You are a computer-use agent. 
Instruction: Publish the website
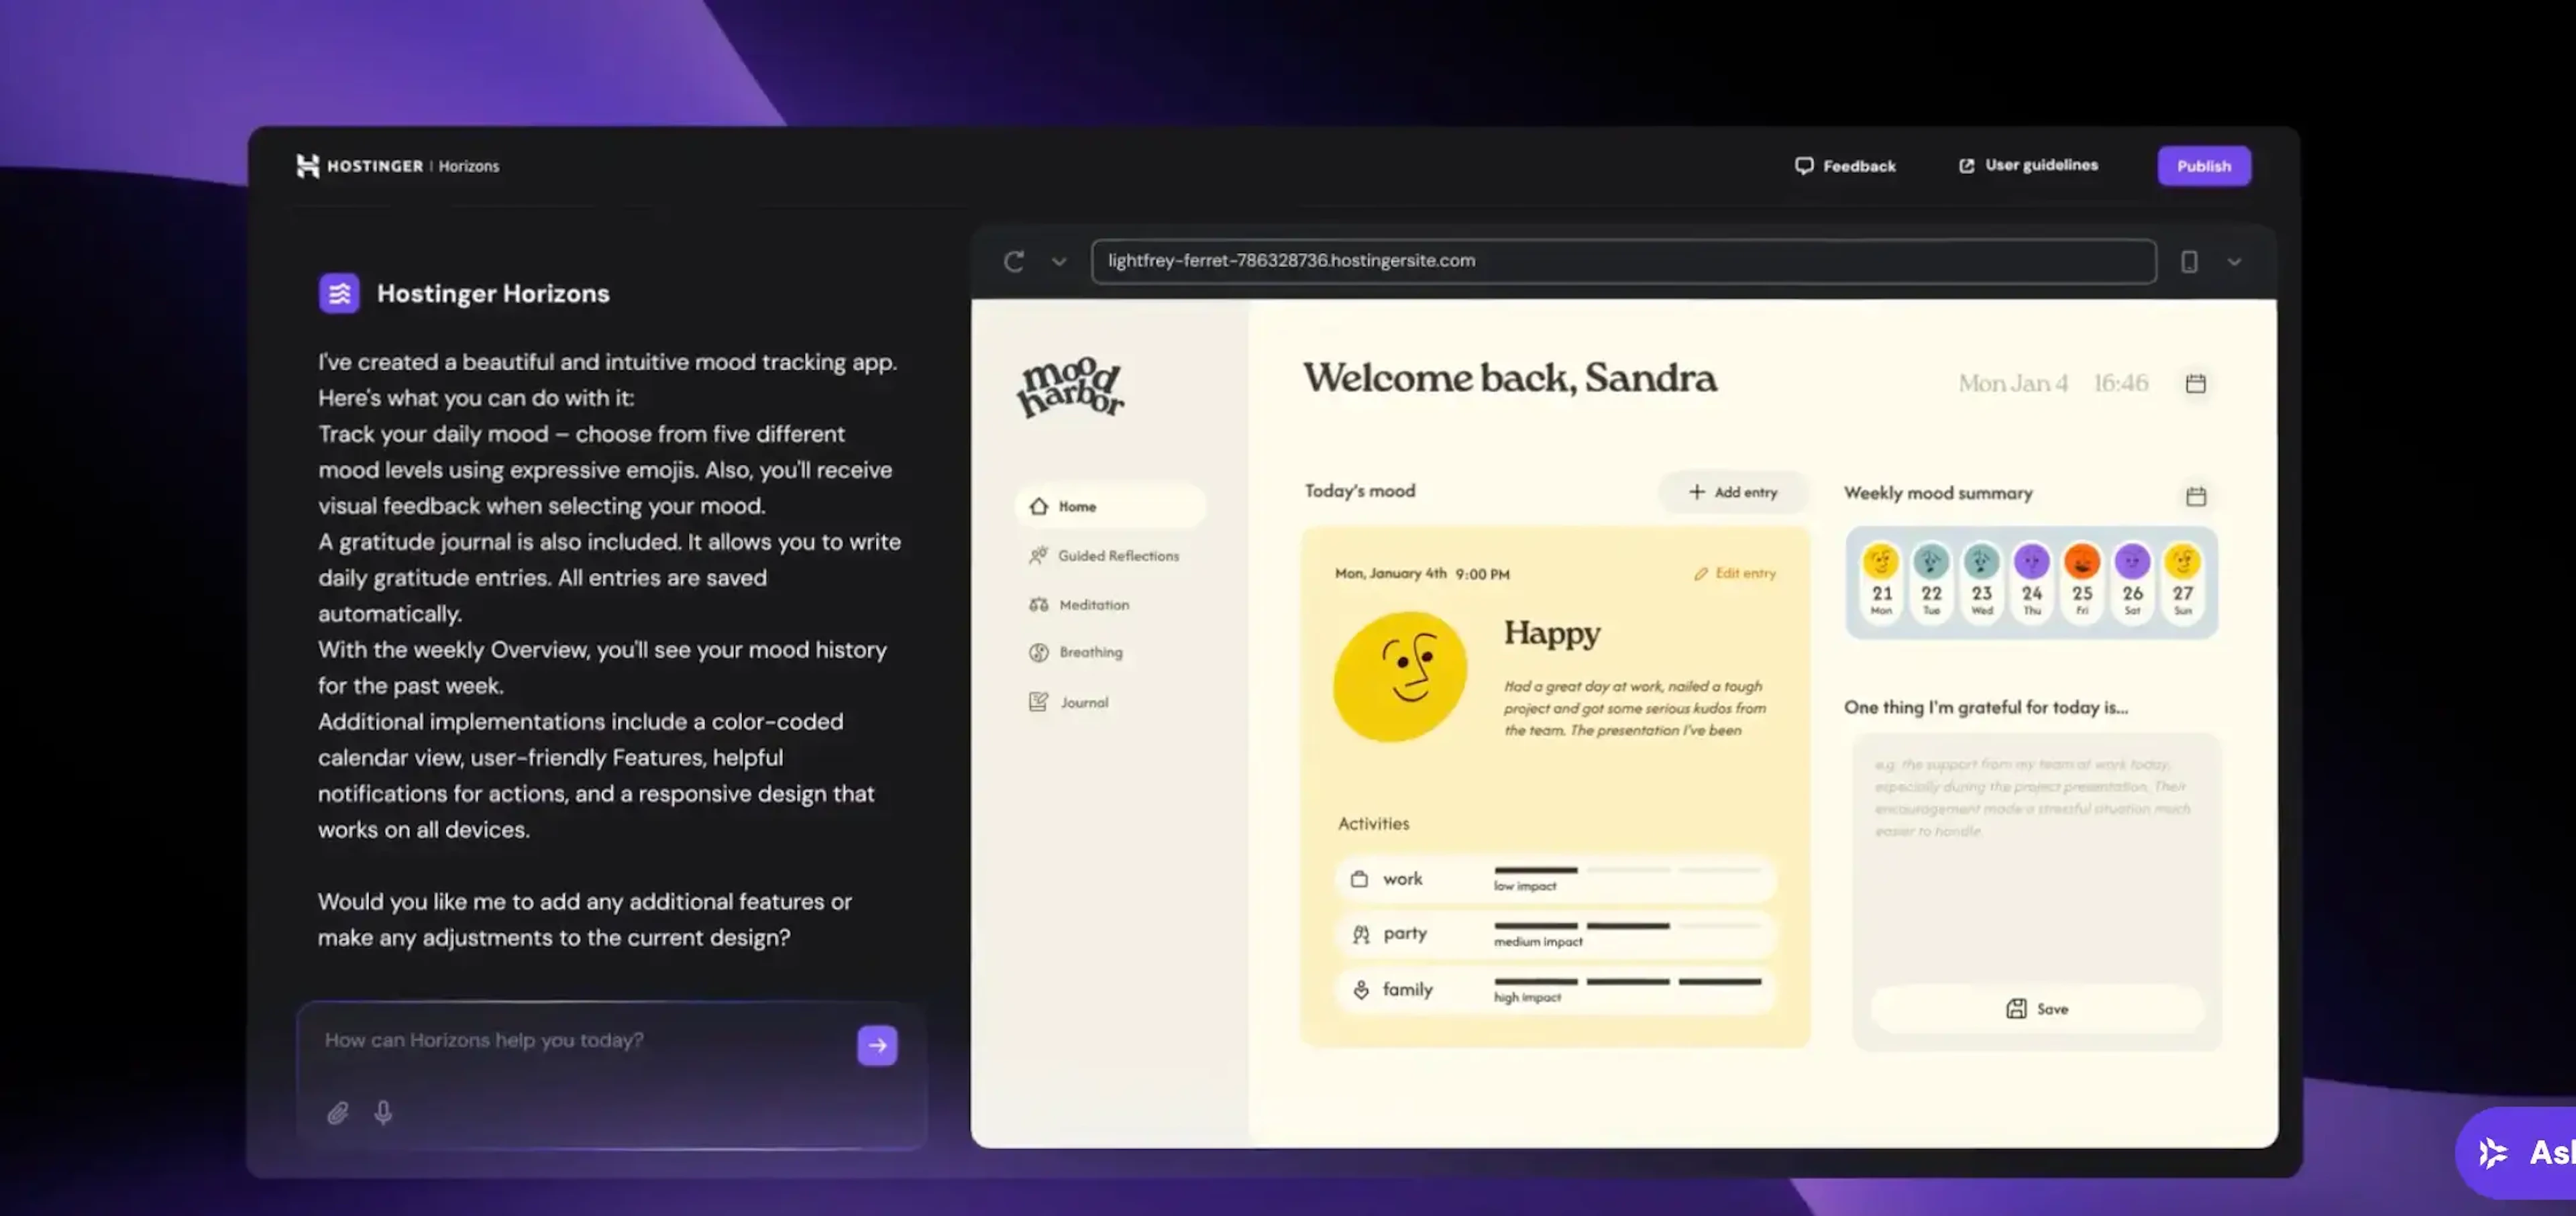(2204, 165)
